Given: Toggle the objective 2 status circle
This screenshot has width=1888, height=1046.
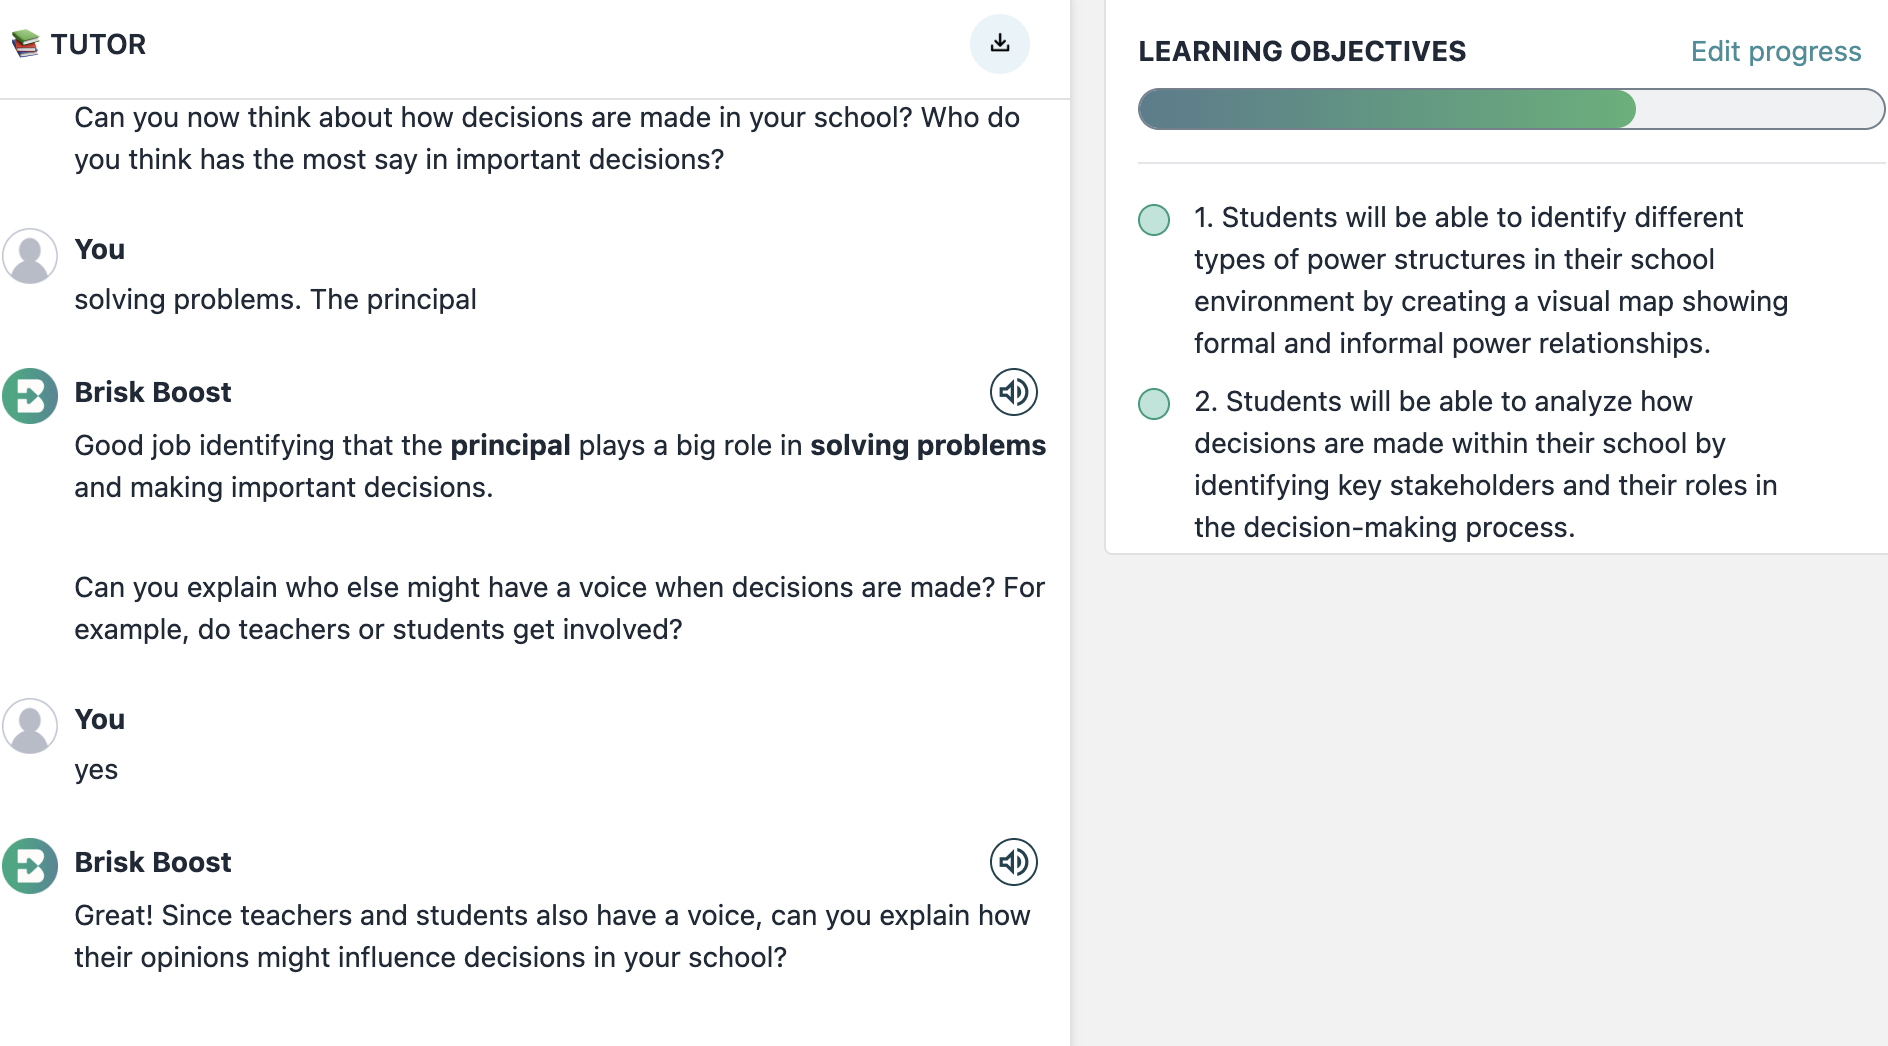Looking at the screenshot, I should coord(1154,404).
